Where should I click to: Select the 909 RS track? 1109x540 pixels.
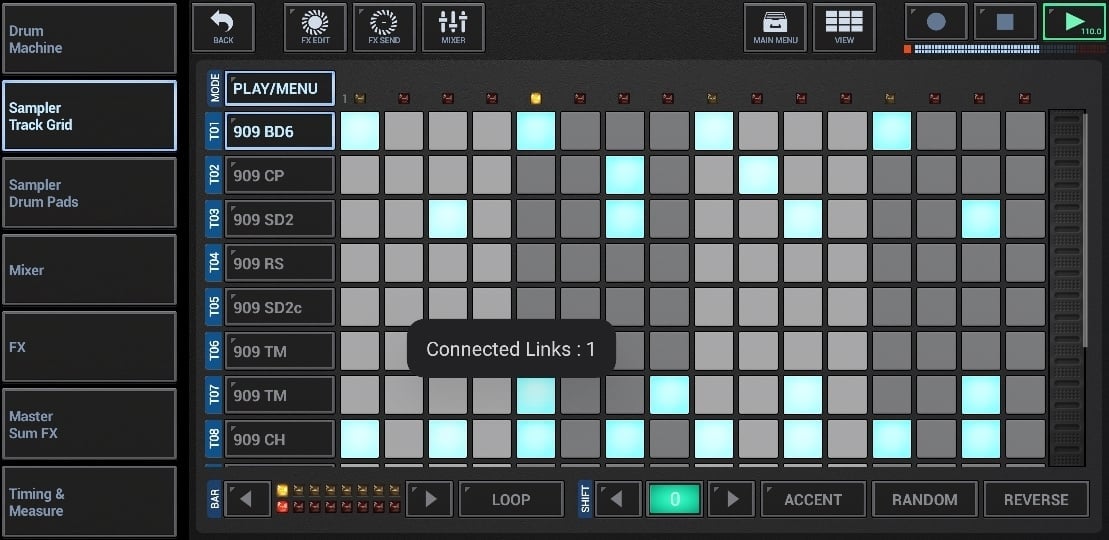pyautogui.click(x=279, y=263)
